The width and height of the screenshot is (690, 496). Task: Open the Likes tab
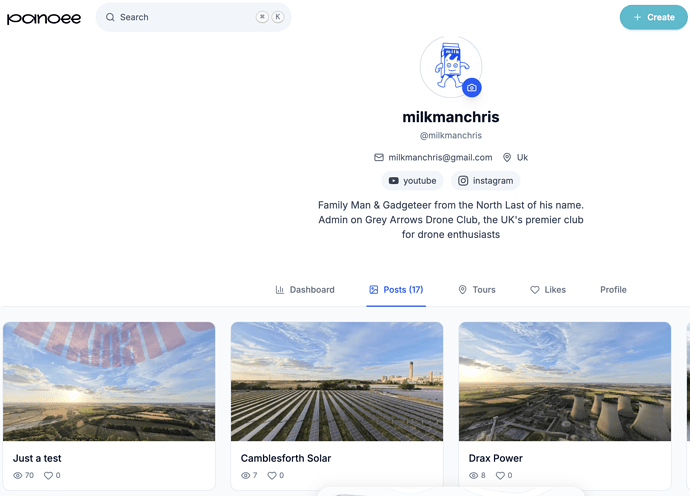tap(548, 290)
